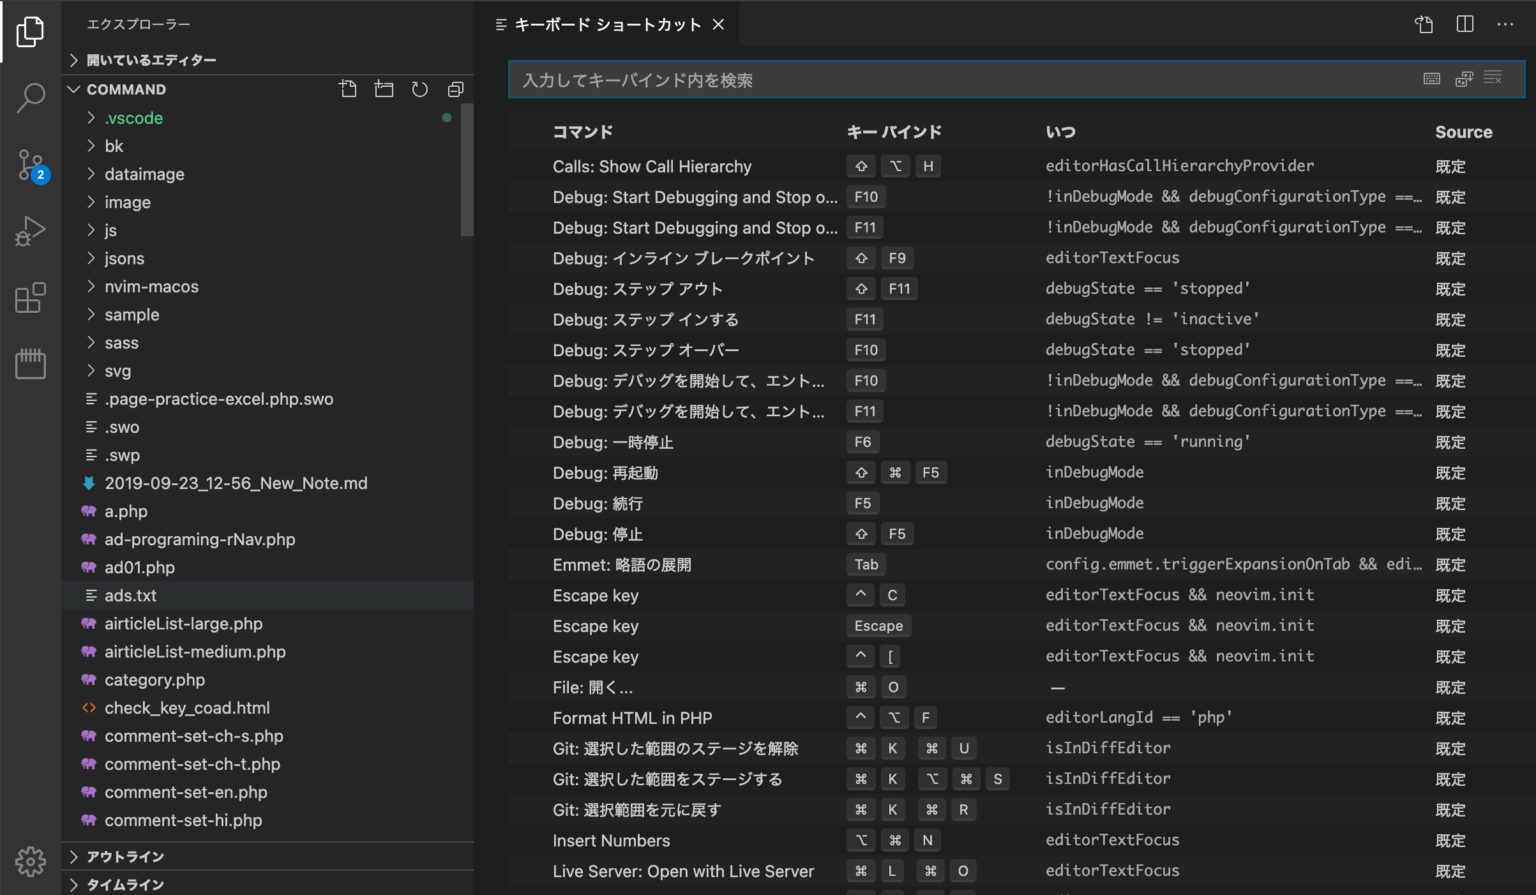The height and width of the screenshot is (895, 1536).
Task: Clear the keybindings search input with the clear icon
Action: click(x=1493, y=78)
